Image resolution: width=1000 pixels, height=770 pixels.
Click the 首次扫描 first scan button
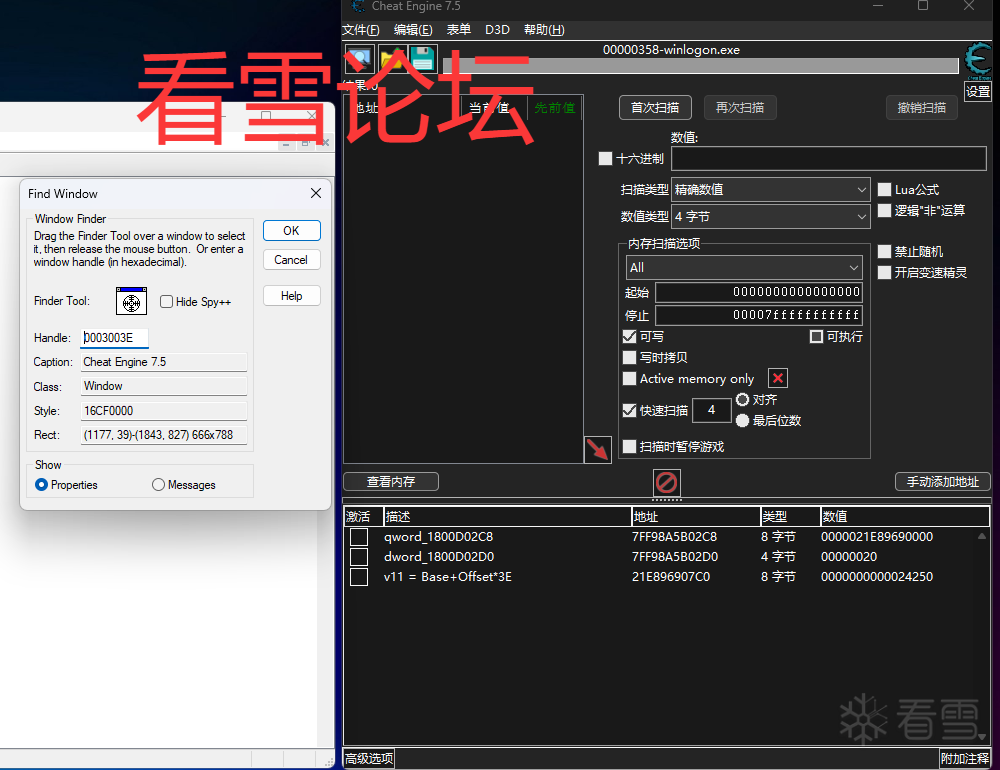[x=655, y=108]
